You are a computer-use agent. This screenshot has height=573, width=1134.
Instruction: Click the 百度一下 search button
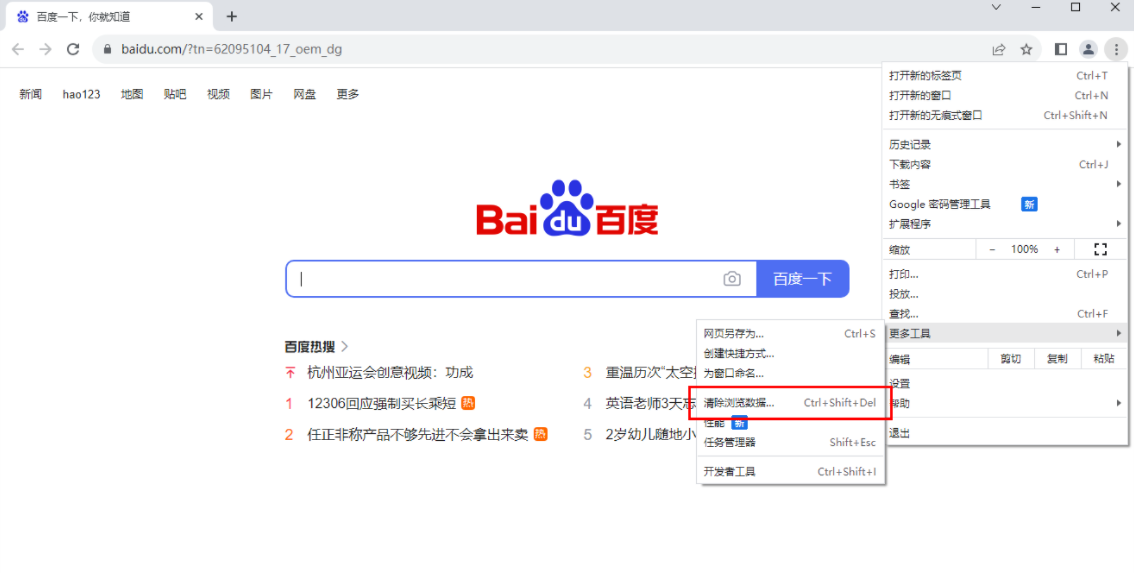[803, 279]
